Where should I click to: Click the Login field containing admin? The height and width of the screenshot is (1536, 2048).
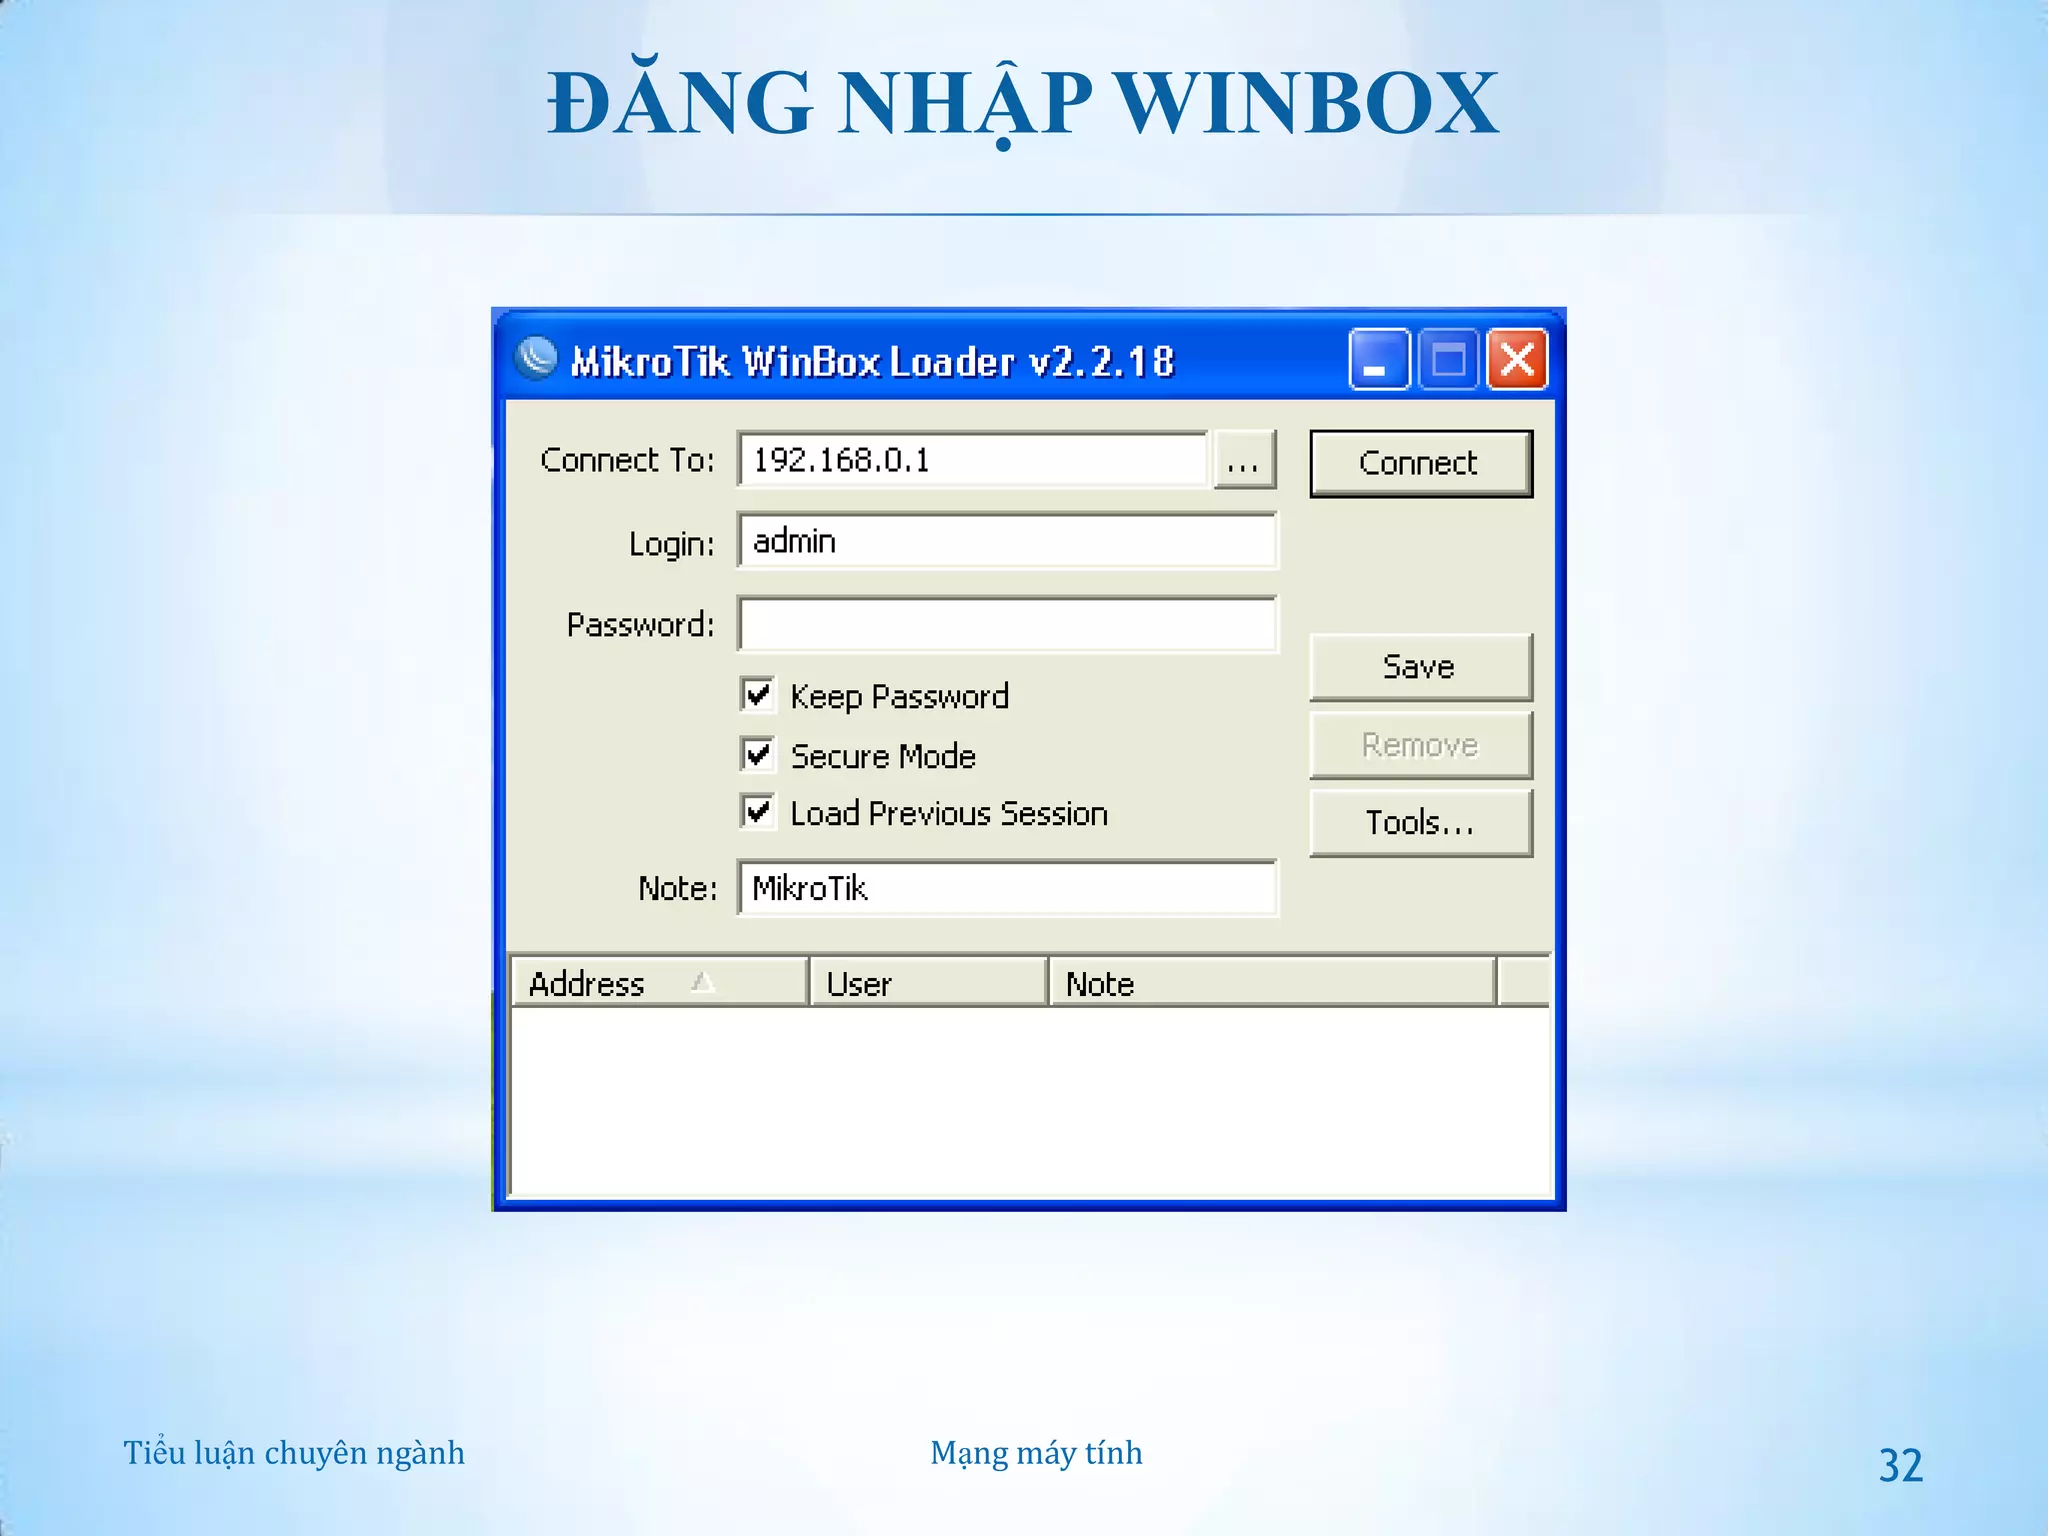(1007, 541)
